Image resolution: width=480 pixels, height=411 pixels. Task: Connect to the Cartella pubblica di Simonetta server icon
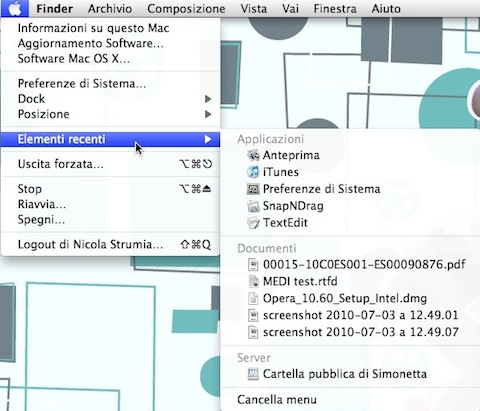coord(253,374)
